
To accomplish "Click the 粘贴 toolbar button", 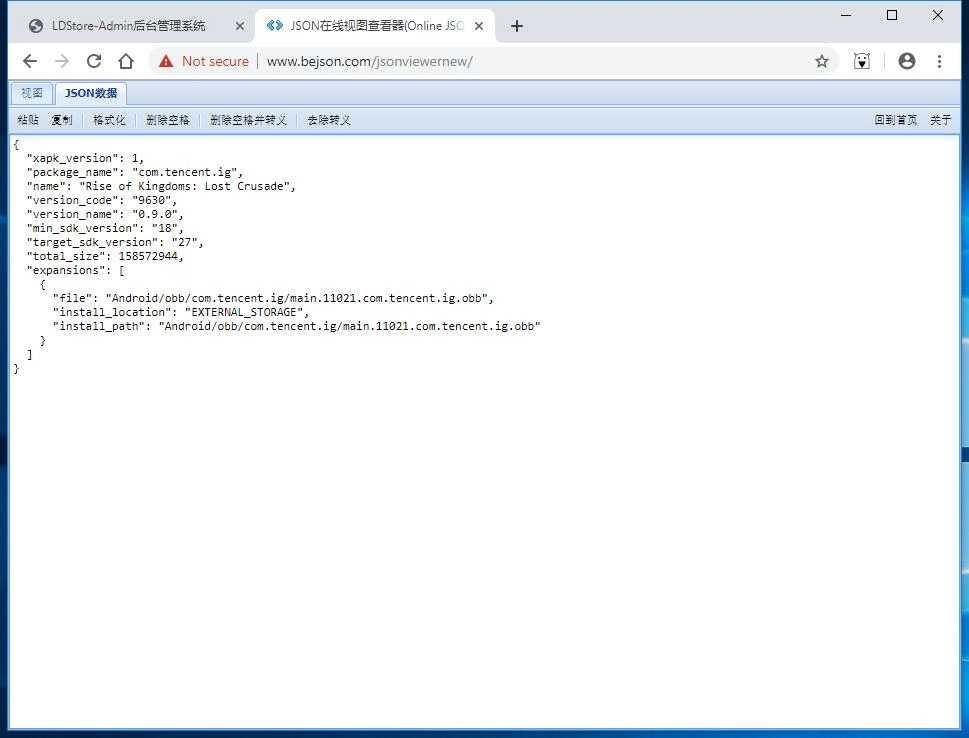I will pyautogui.click(x=28, y=120).
